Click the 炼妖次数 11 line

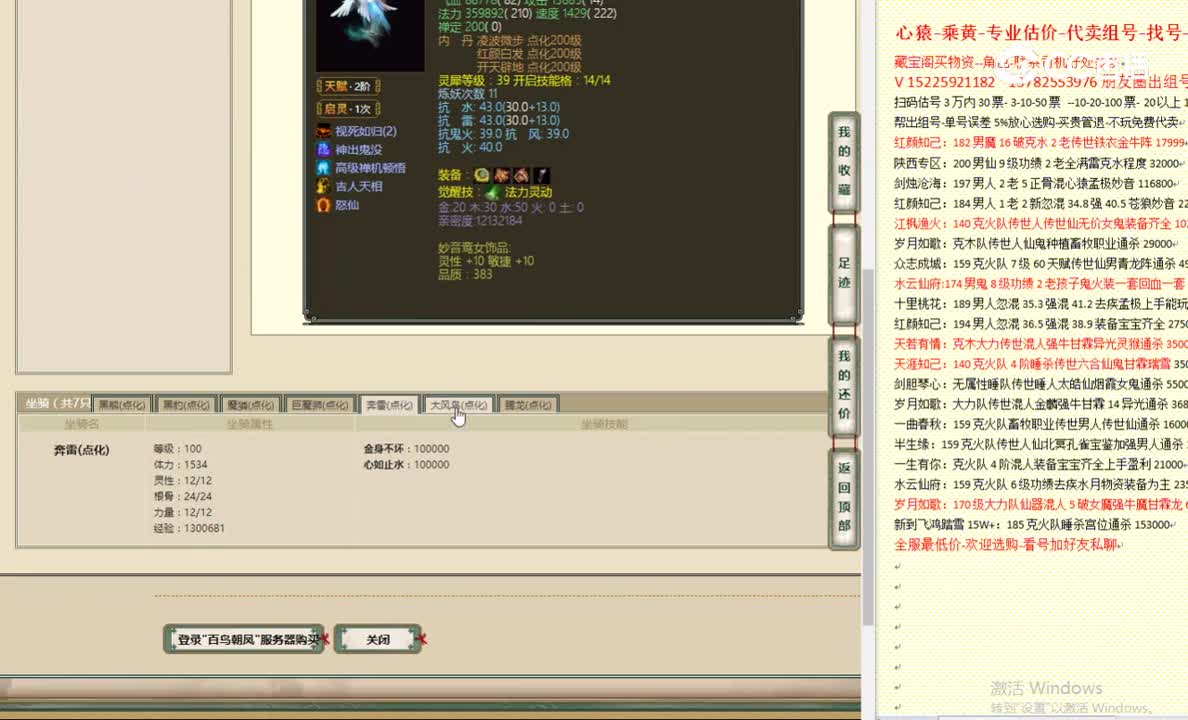pos(467,94)
